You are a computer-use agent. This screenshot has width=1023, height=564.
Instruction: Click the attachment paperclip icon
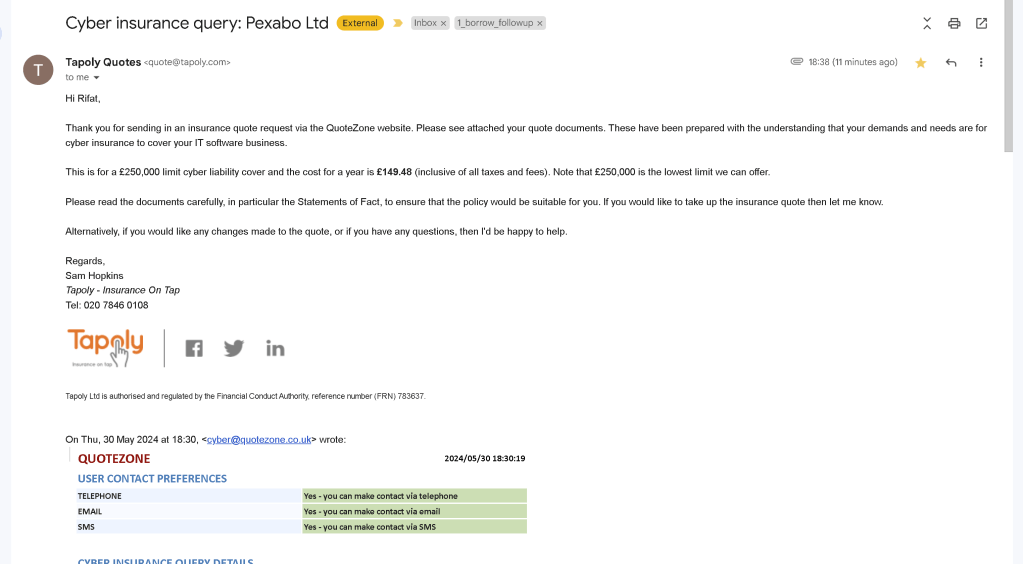point(797,61)
